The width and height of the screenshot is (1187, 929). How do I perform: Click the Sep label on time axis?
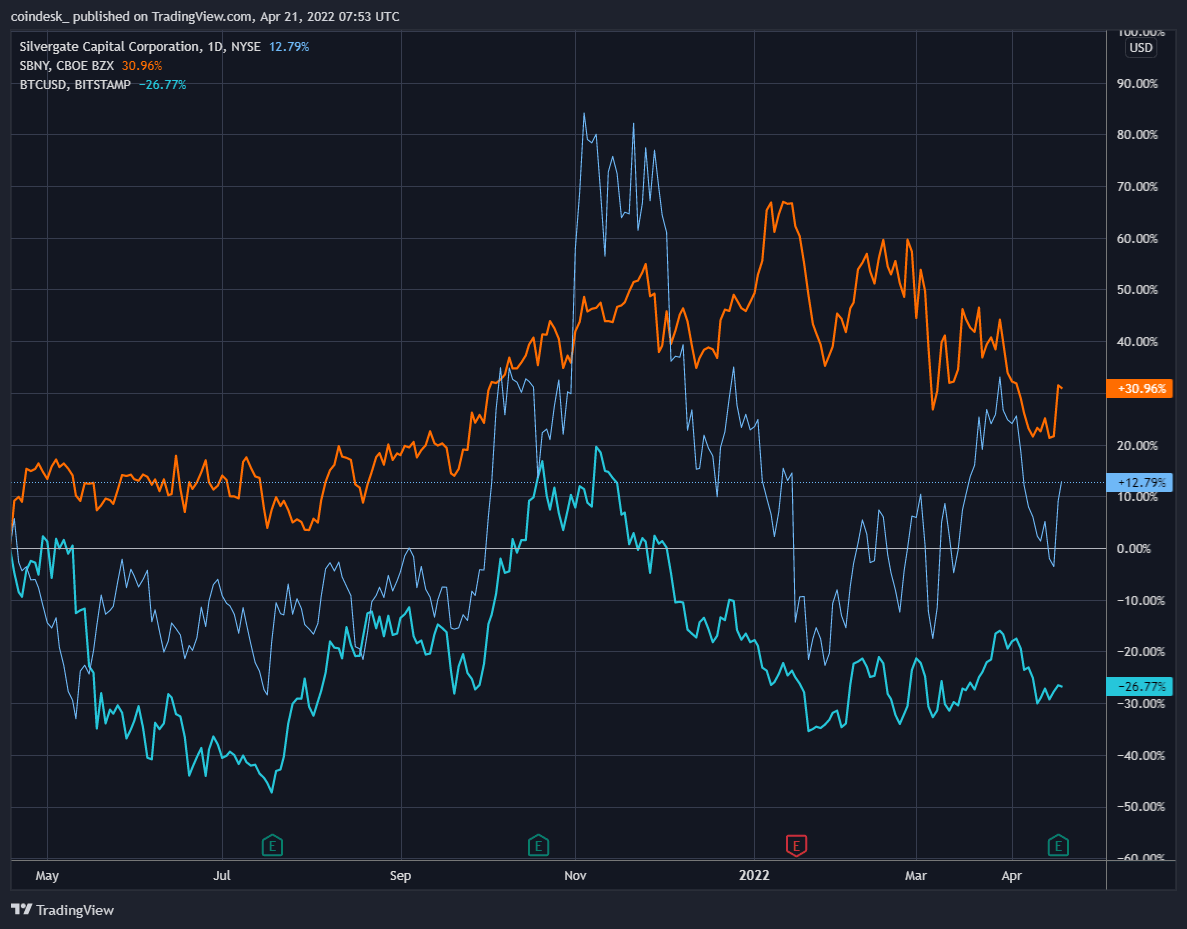click(400, 876)
